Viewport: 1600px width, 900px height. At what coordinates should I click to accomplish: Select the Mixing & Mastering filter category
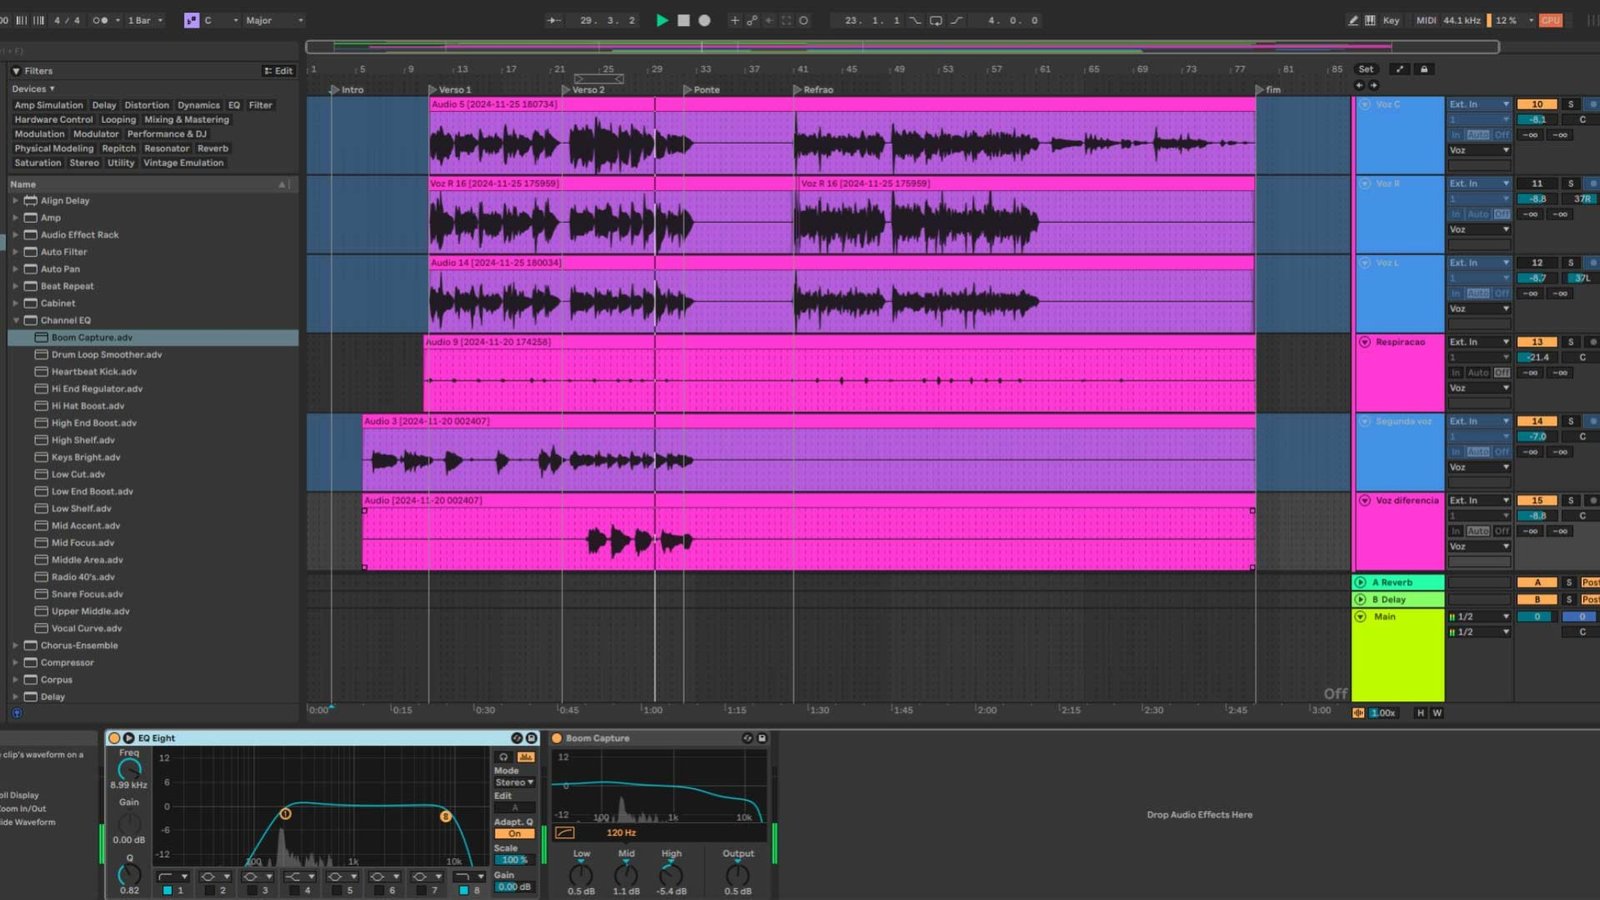[186, 119]
